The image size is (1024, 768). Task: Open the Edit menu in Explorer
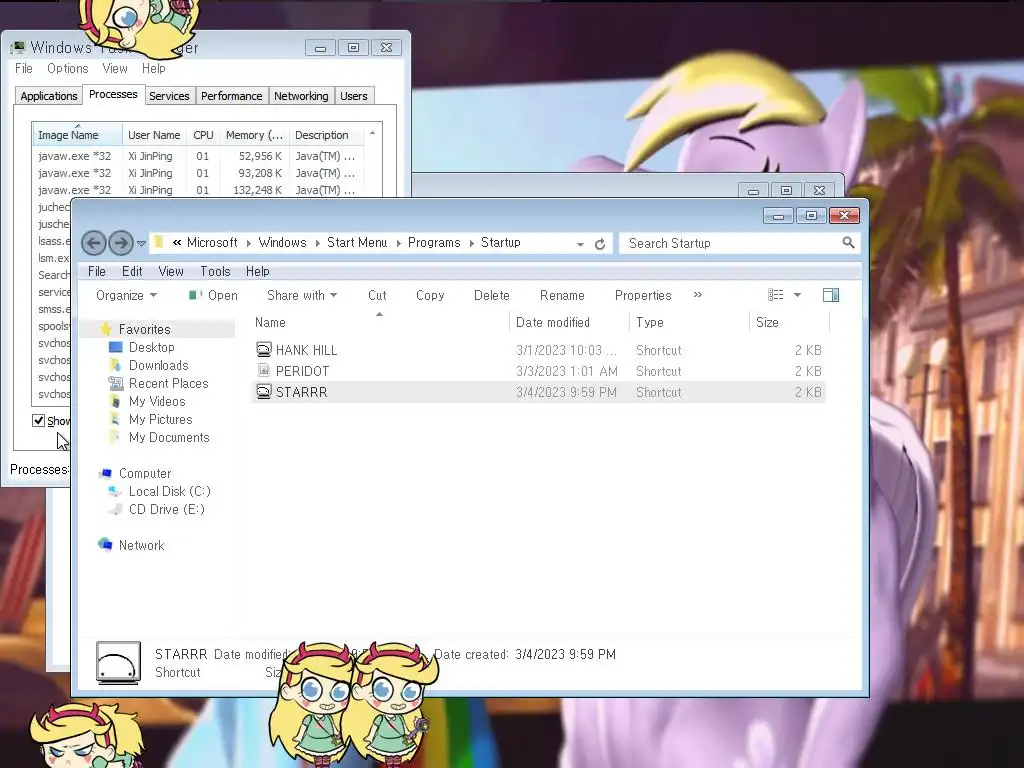(132, 271)
